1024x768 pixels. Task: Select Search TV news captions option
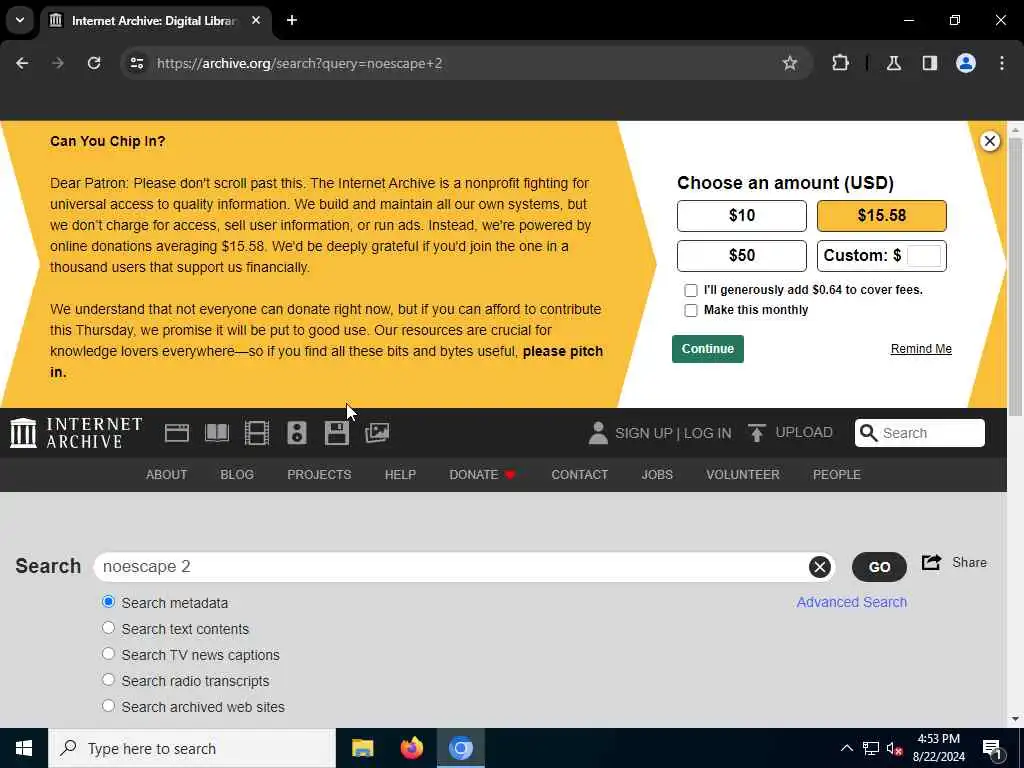click(108, 654)
